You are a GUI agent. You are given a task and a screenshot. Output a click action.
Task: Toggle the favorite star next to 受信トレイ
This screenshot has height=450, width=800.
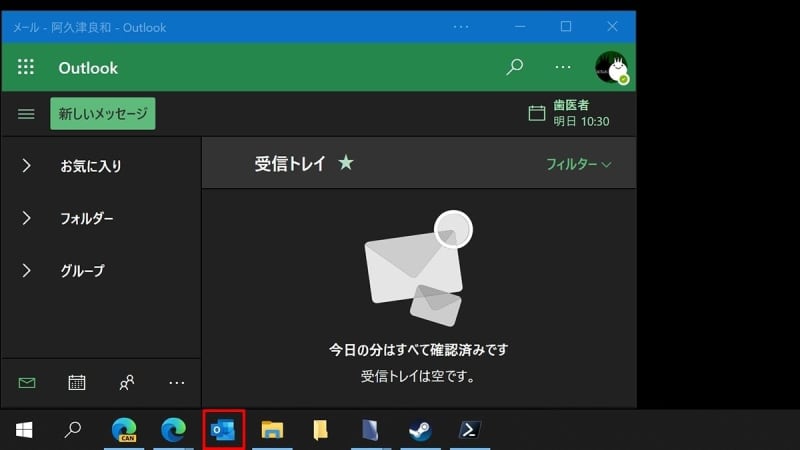(x=345, y=163)
